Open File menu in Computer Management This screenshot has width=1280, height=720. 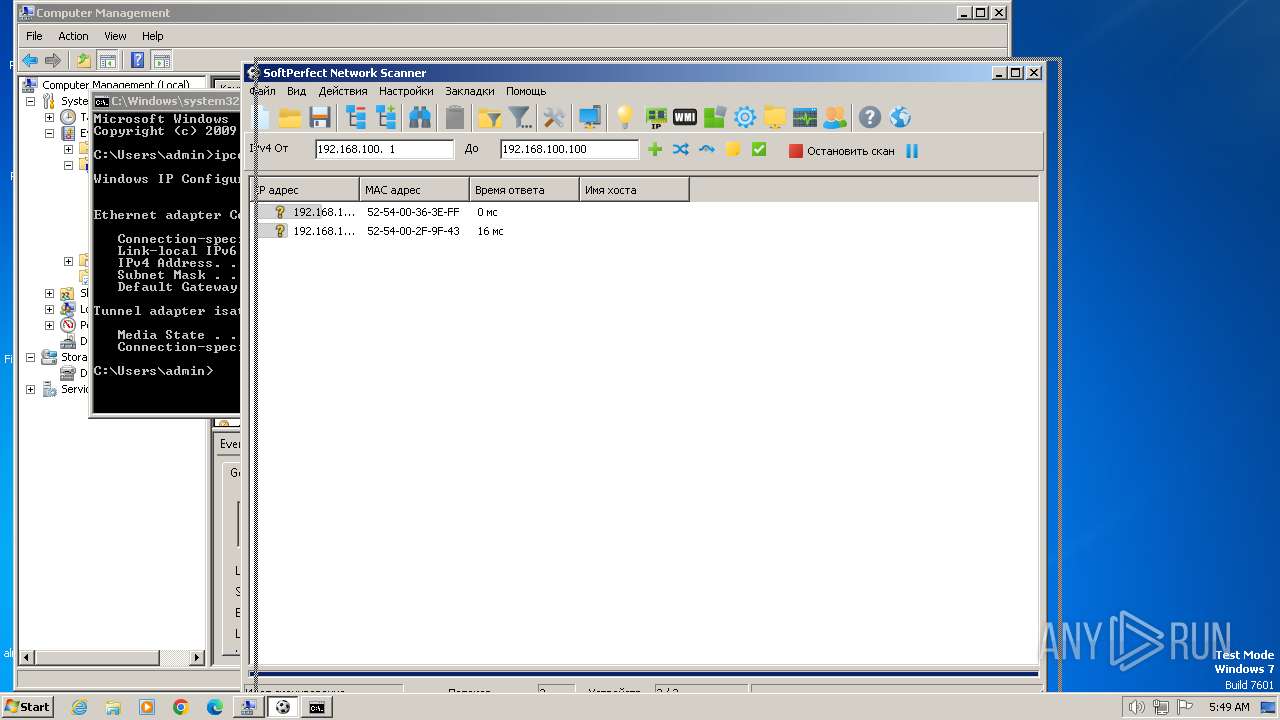point(34,36)
